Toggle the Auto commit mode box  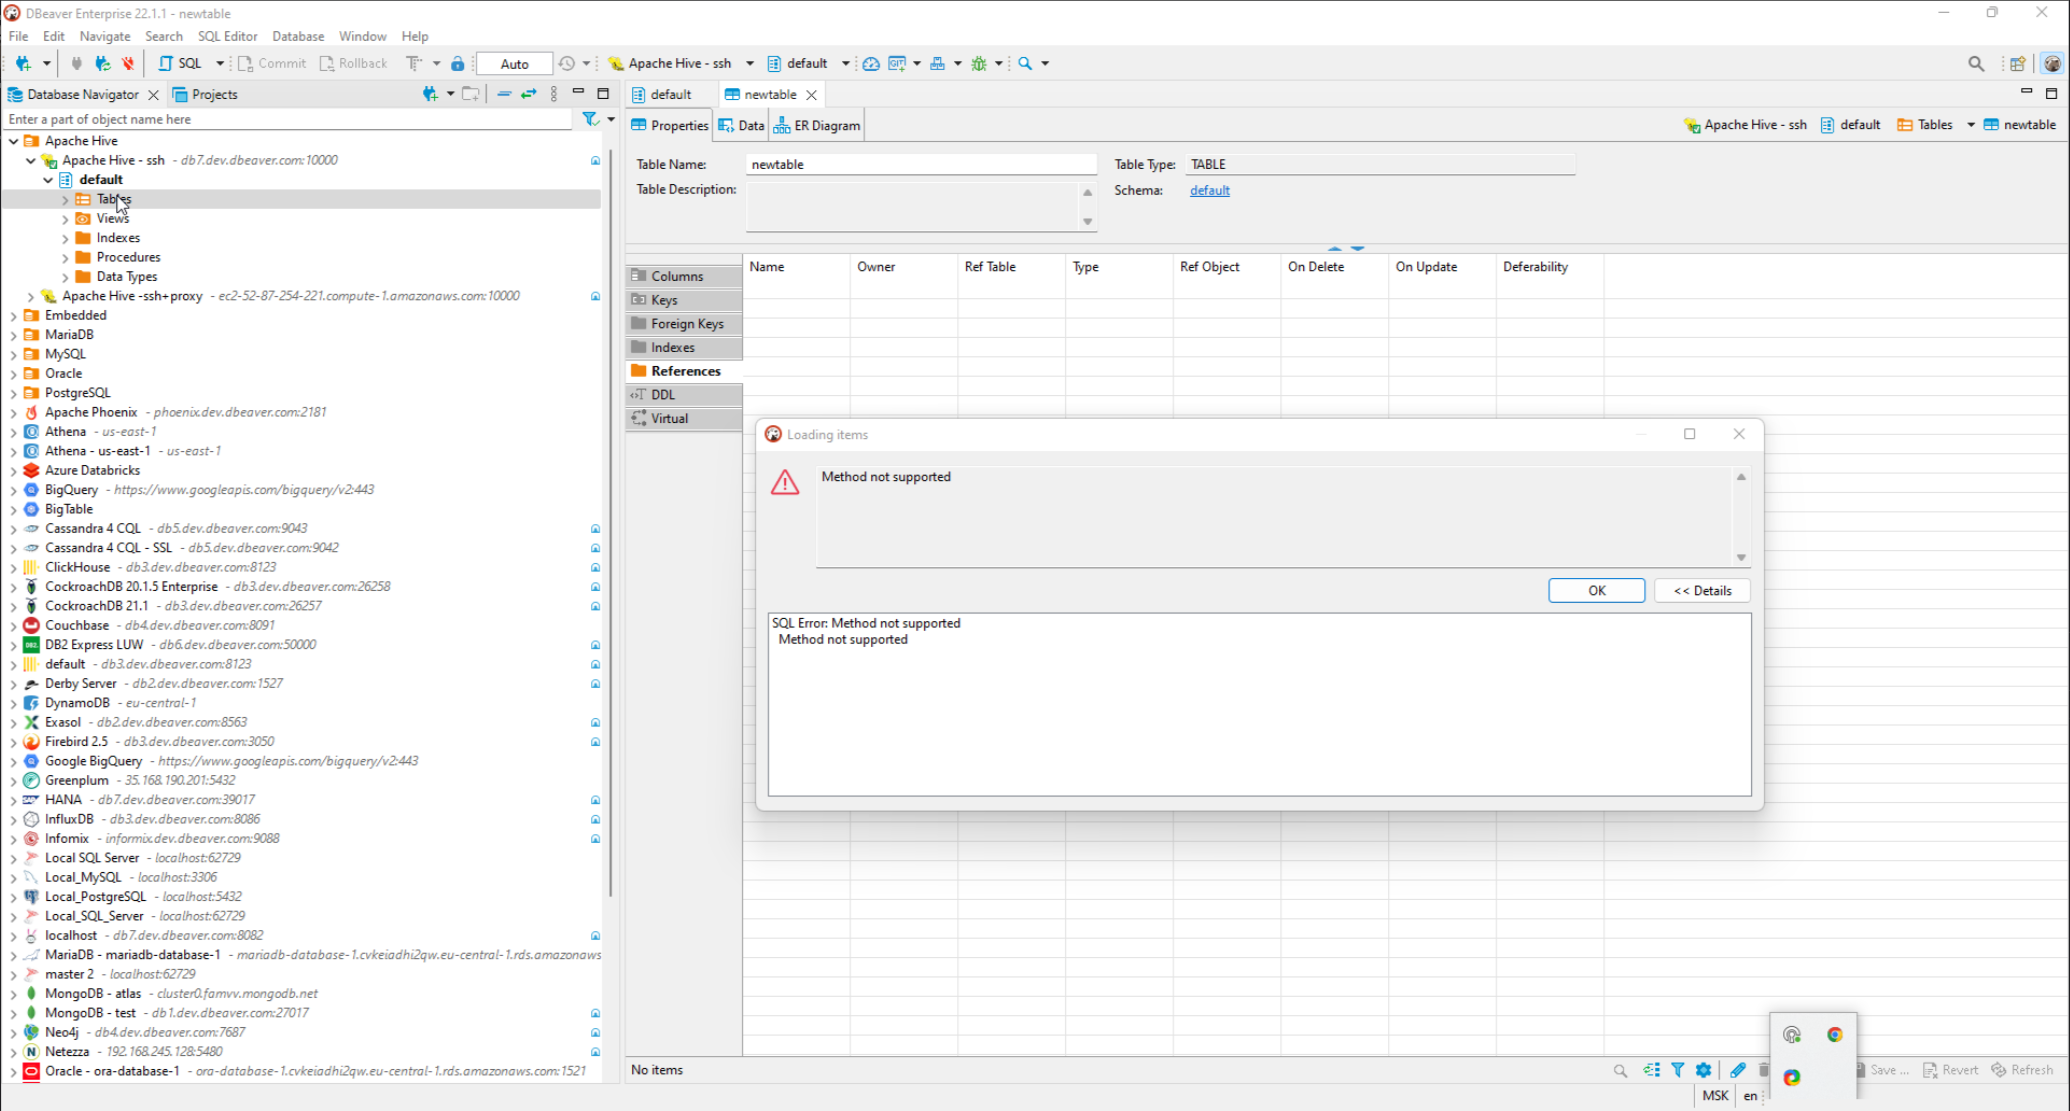(514, 63)
